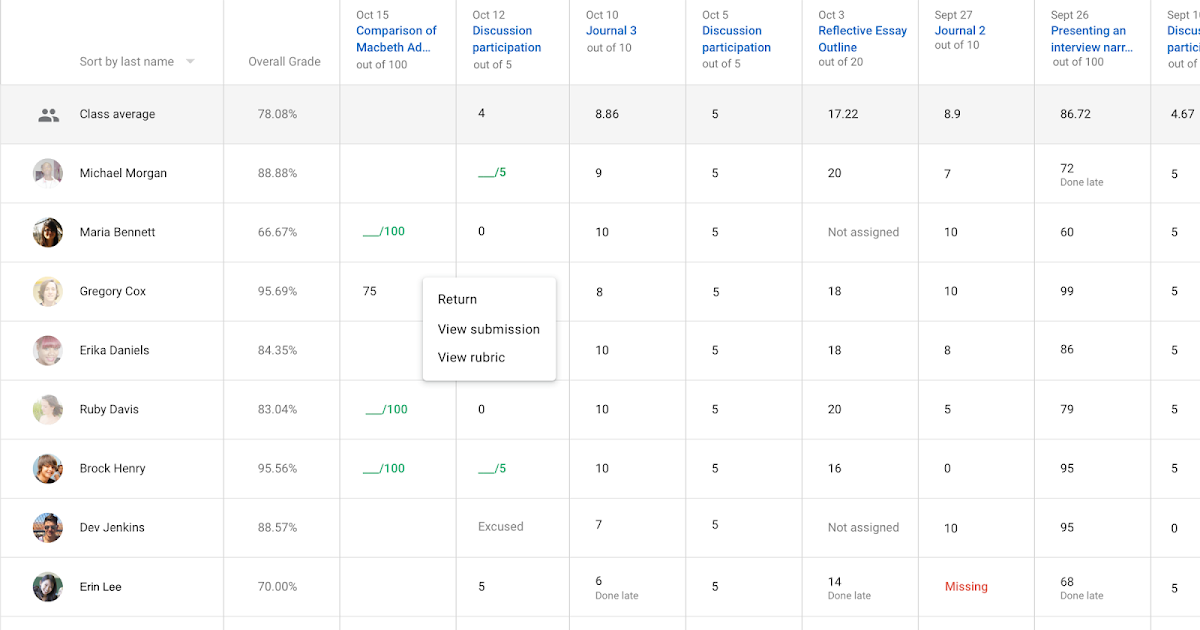Click Erika Daniels' profile avatar
This screenshot has width=1200, height=630.
pos(48,350)
